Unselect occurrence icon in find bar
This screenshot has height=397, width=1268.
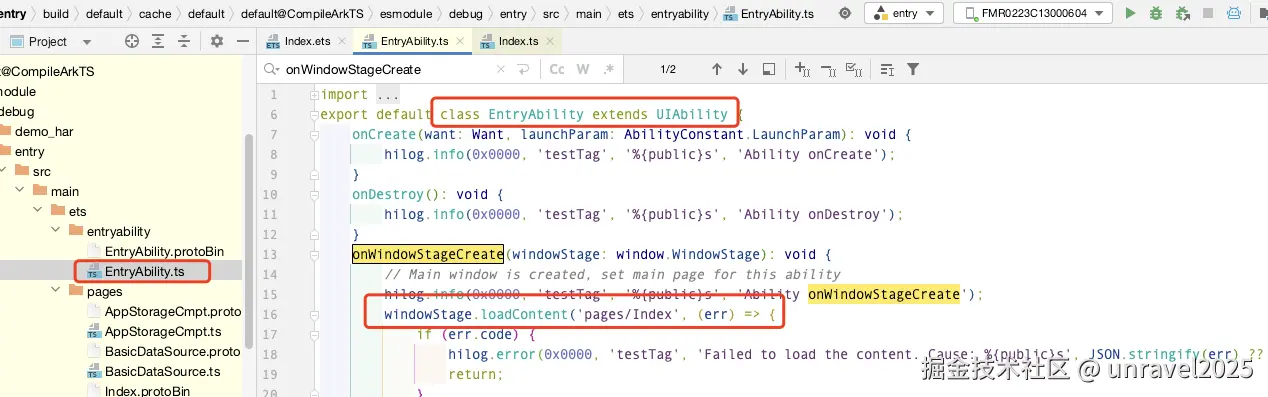828,69
